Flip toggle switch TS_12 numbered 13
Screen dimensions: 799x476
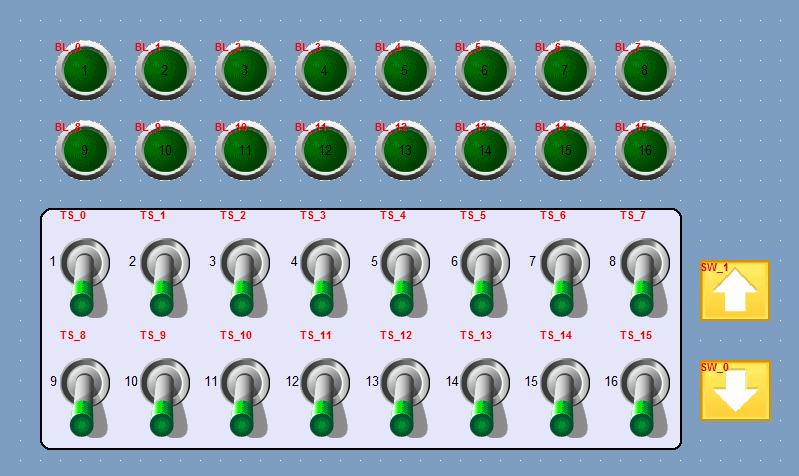[404, 398]
